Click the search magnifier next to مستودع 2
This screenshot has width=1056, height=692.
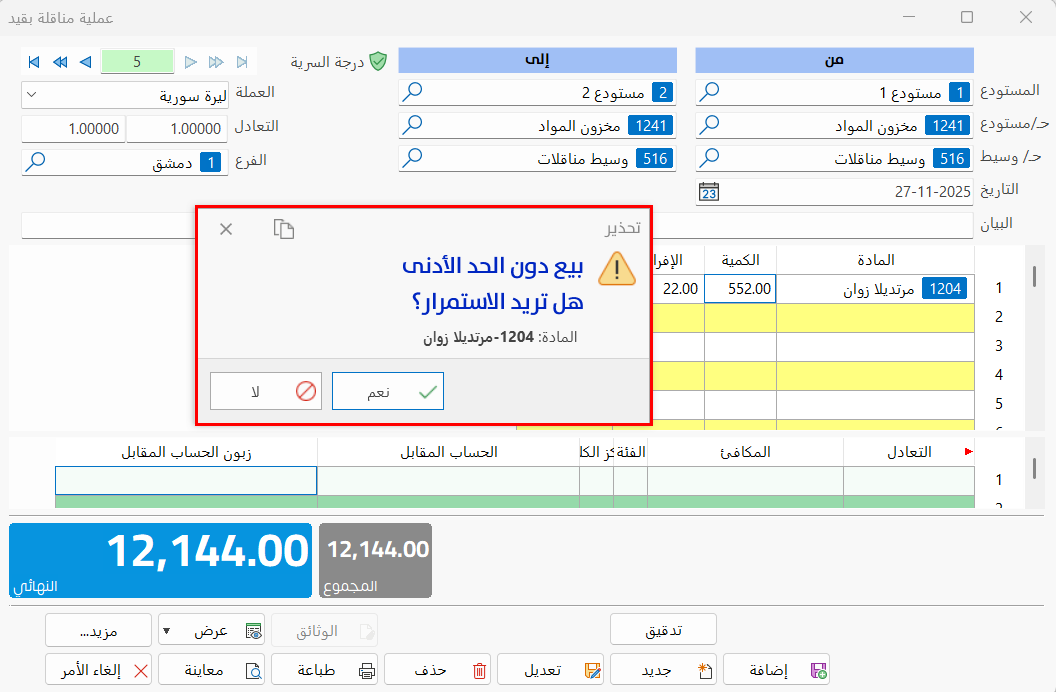pos(412,91)
